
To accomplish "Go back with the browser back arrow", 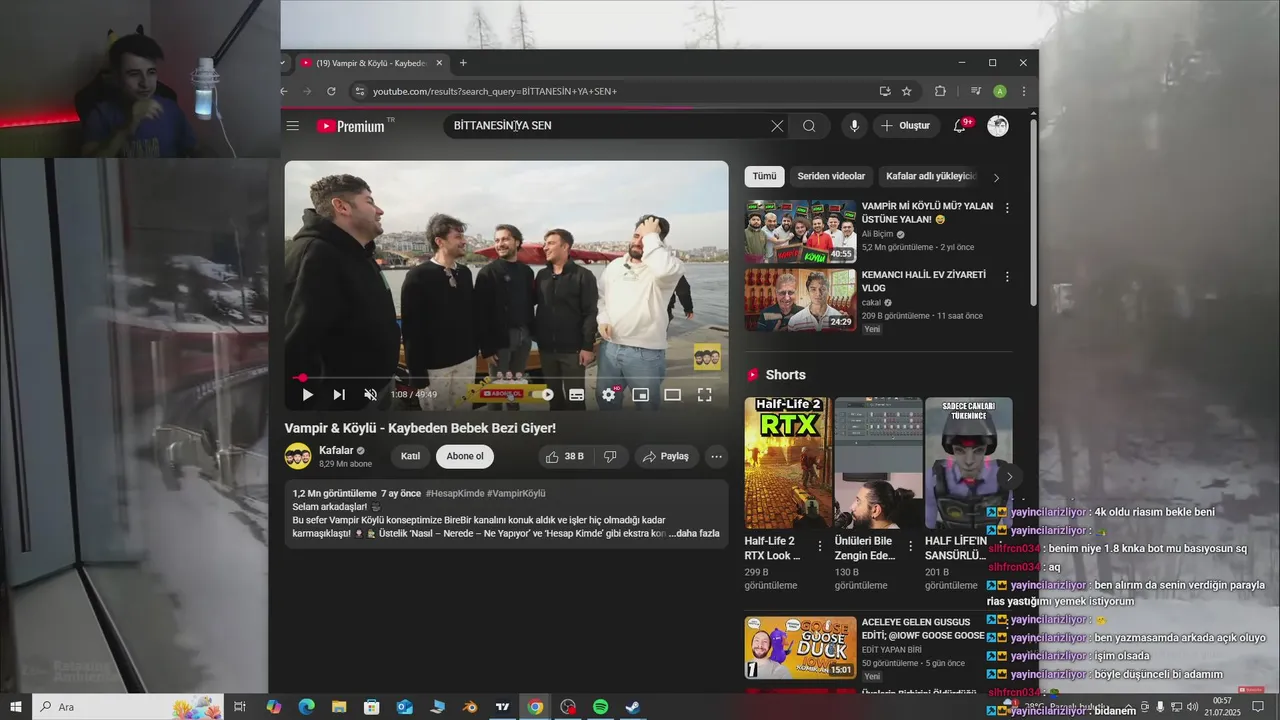I will [x=284, y=91].
